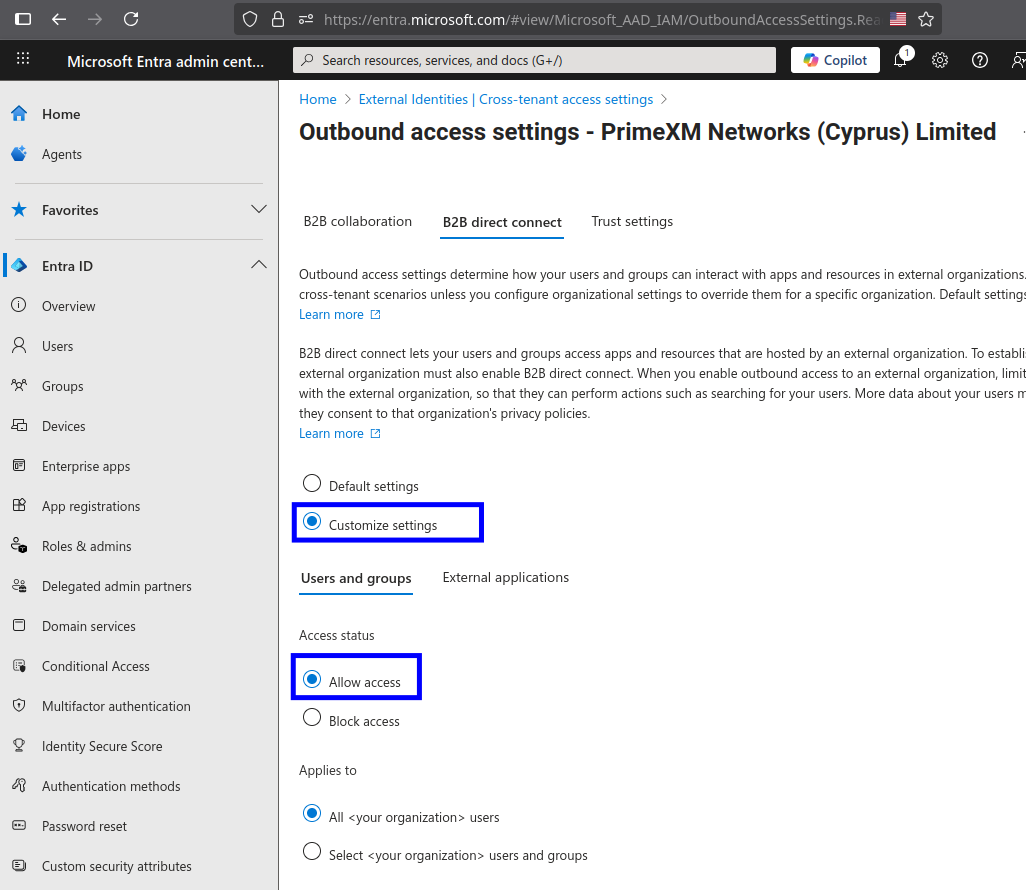The height and width of the screenshot is (890, 1026).
Task: Click the browser sidebar toggle icon
Action: coord(23,19)
